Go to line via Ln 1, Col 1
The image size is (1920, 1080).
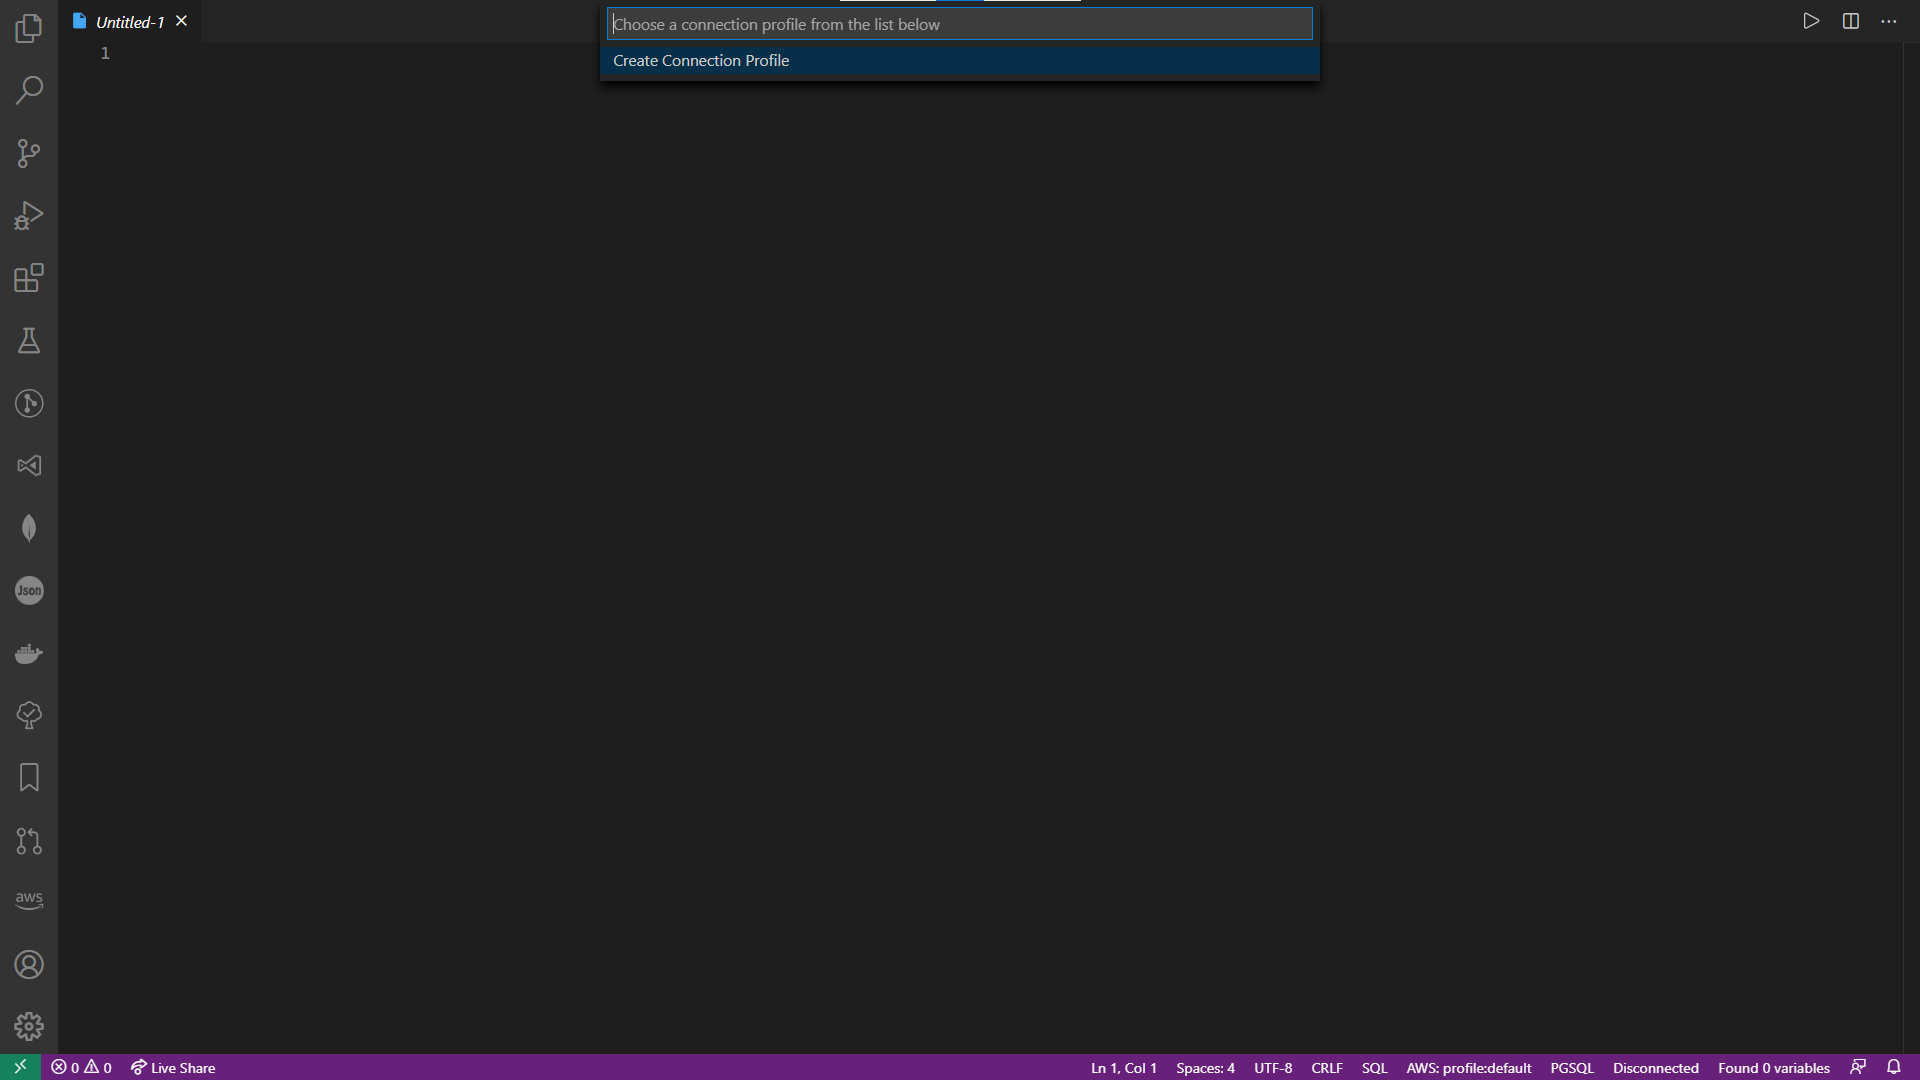1123,1067
